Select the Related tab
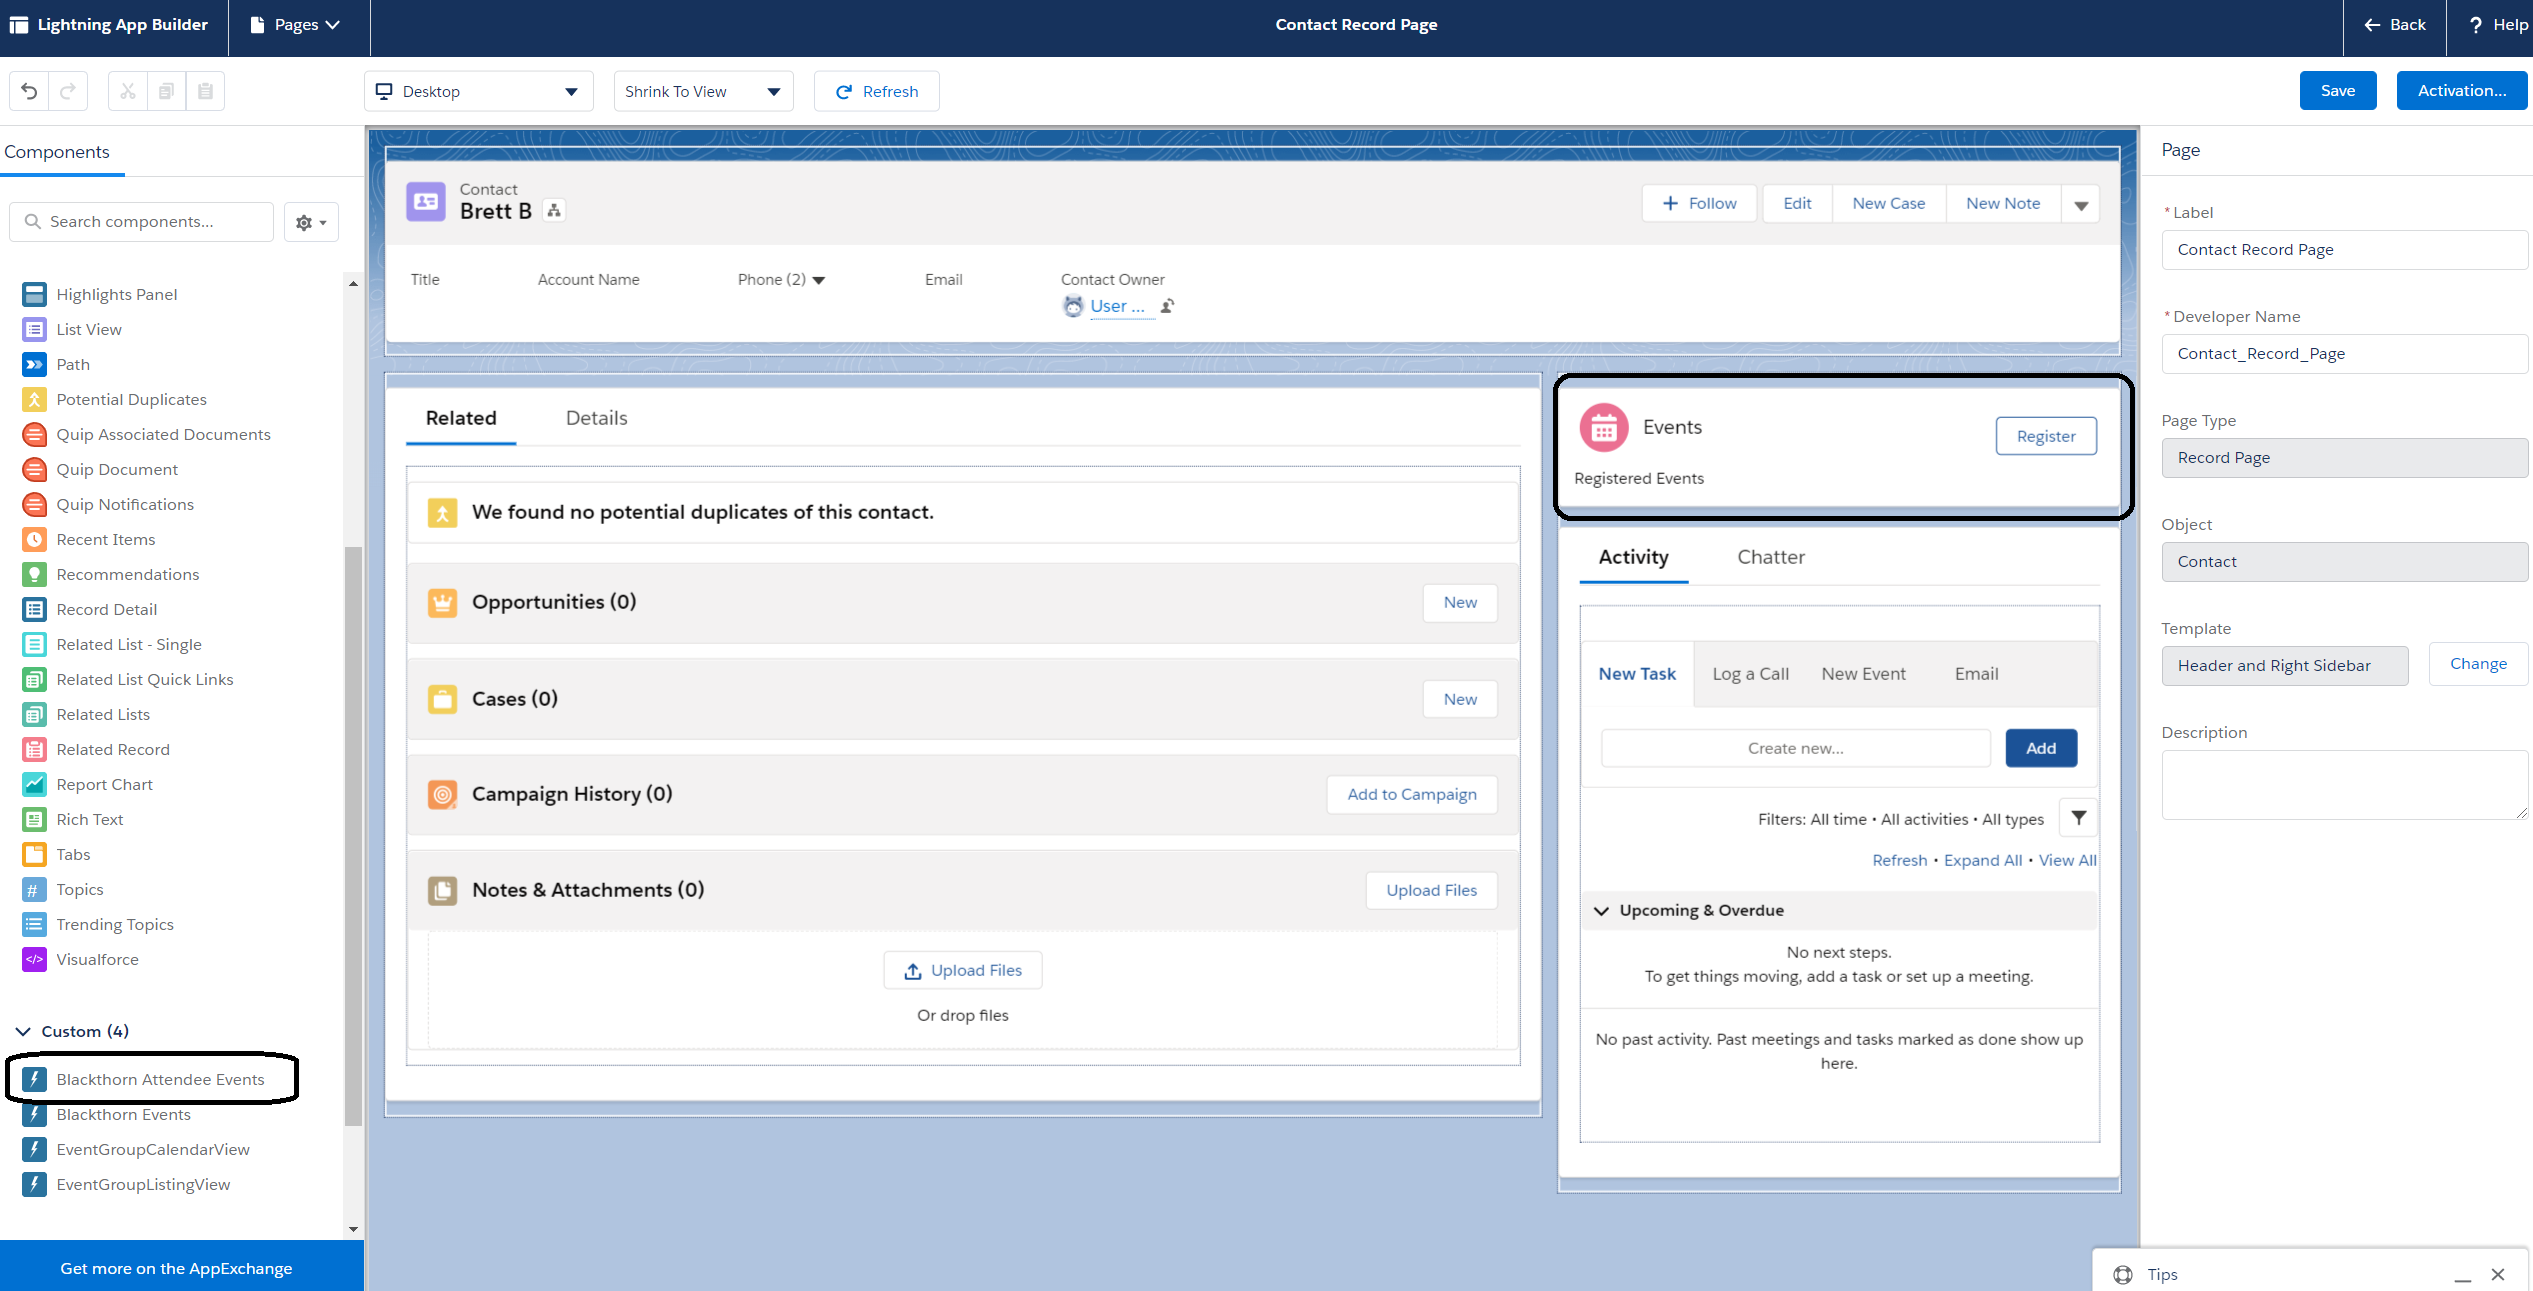 pyautogui.click(x=461, y=418)
